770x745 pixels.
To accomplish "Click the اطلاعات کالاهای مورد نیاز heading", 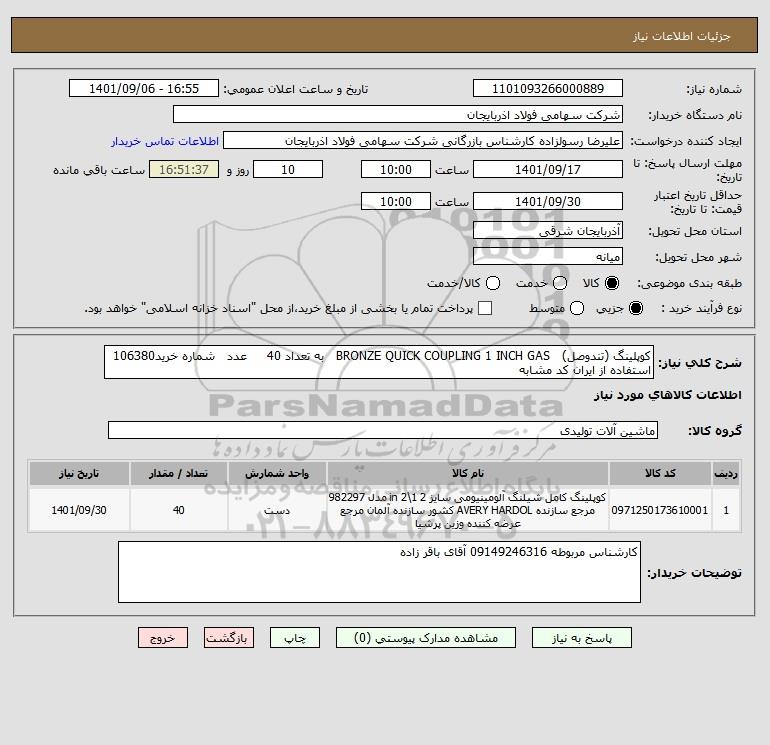I will [x=668, y=395].
